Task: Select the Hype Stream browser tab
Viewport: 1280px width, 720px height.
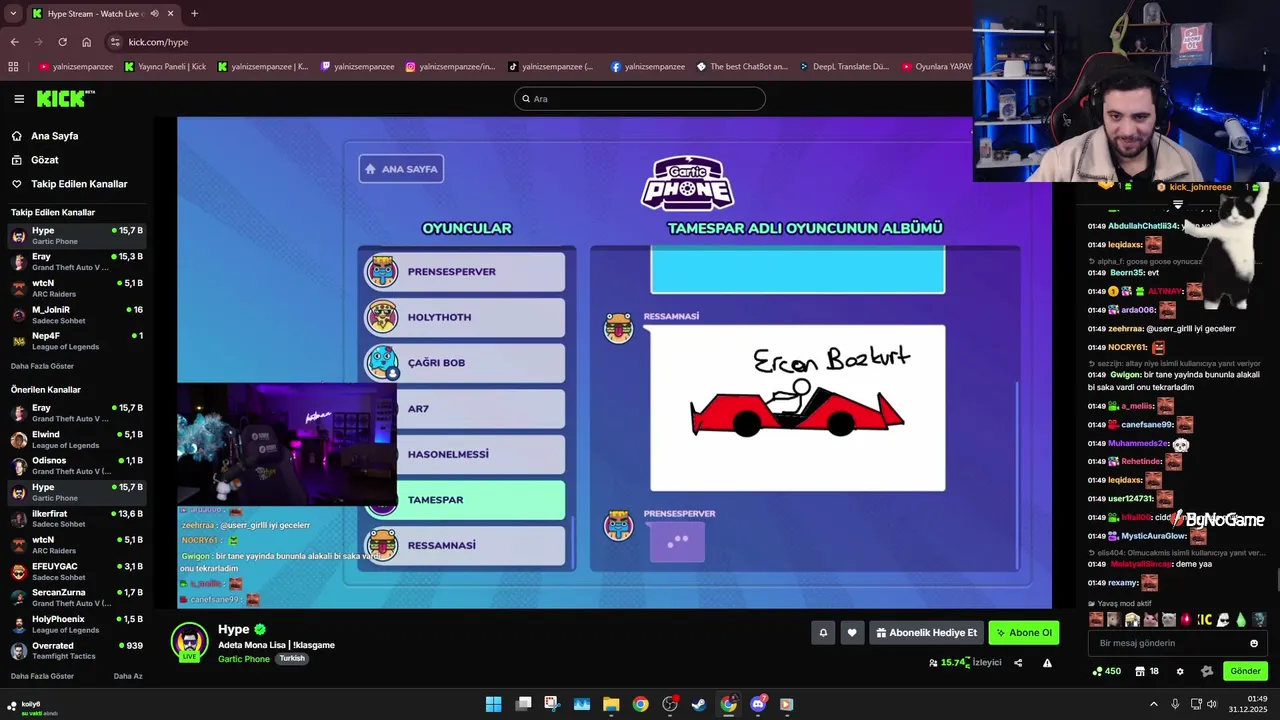Action: (102, 14)
